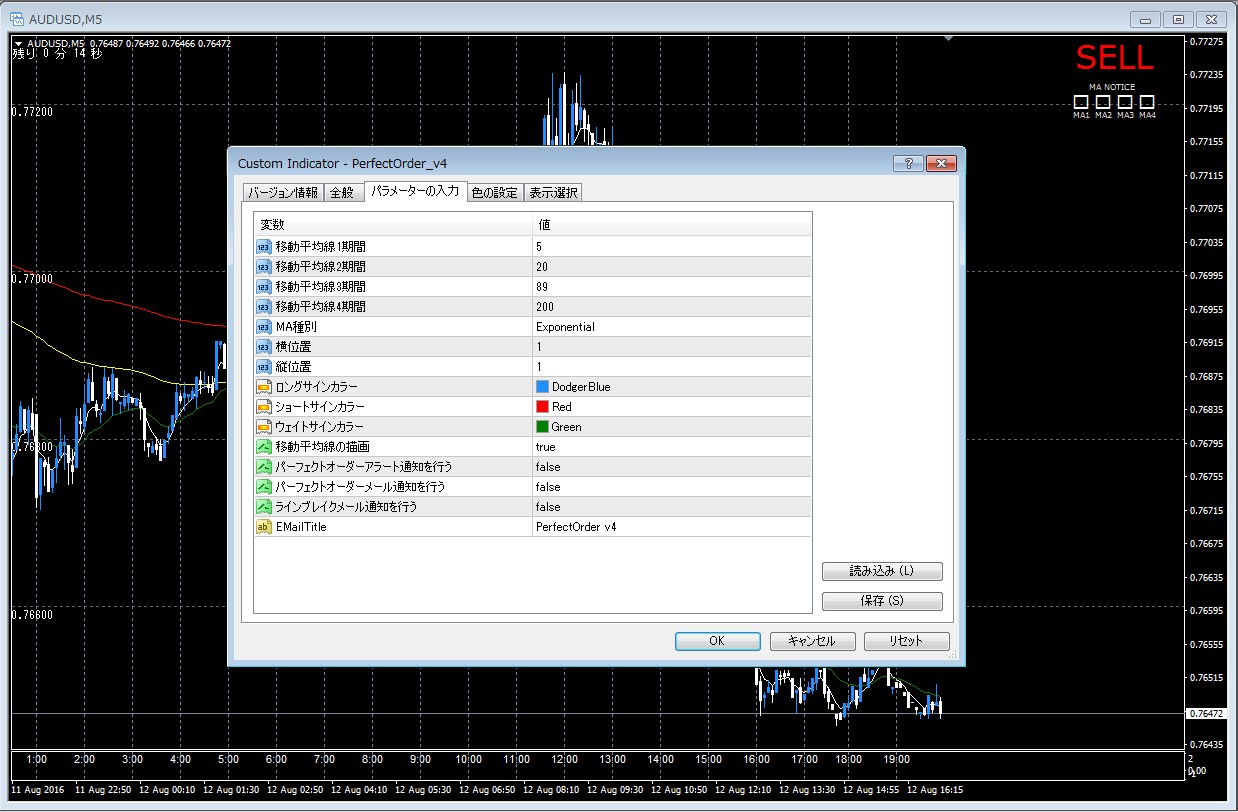Screen dimensions: 1238x812
Task: Click the SELL signal label on chart
Action: click(x=1114, y=58)
